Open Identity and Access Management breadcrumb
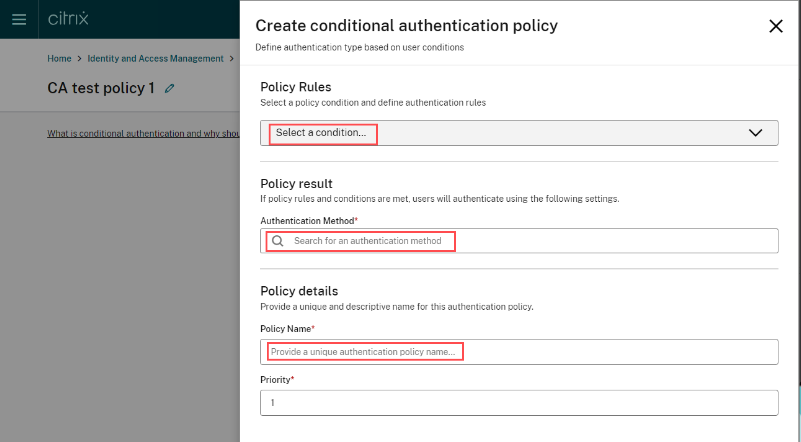This screenshot has width=801, height=442. pos(155,59)
